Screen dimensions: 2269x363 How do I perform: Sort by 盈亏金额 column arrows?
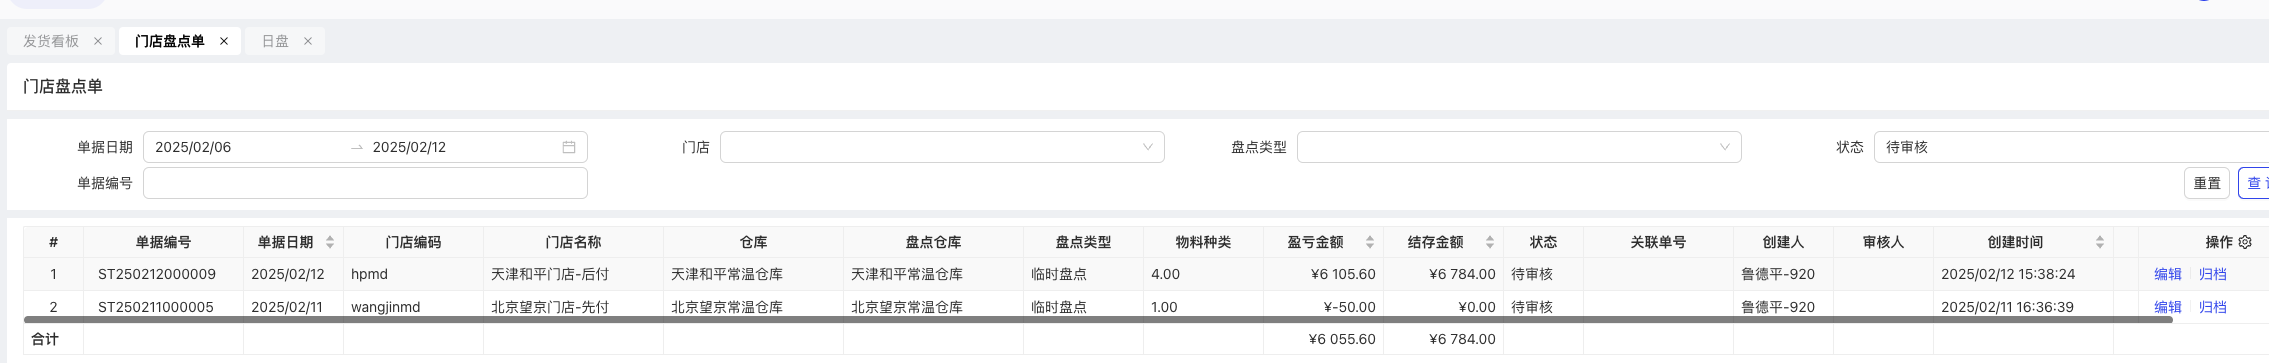click(1370, 242)
